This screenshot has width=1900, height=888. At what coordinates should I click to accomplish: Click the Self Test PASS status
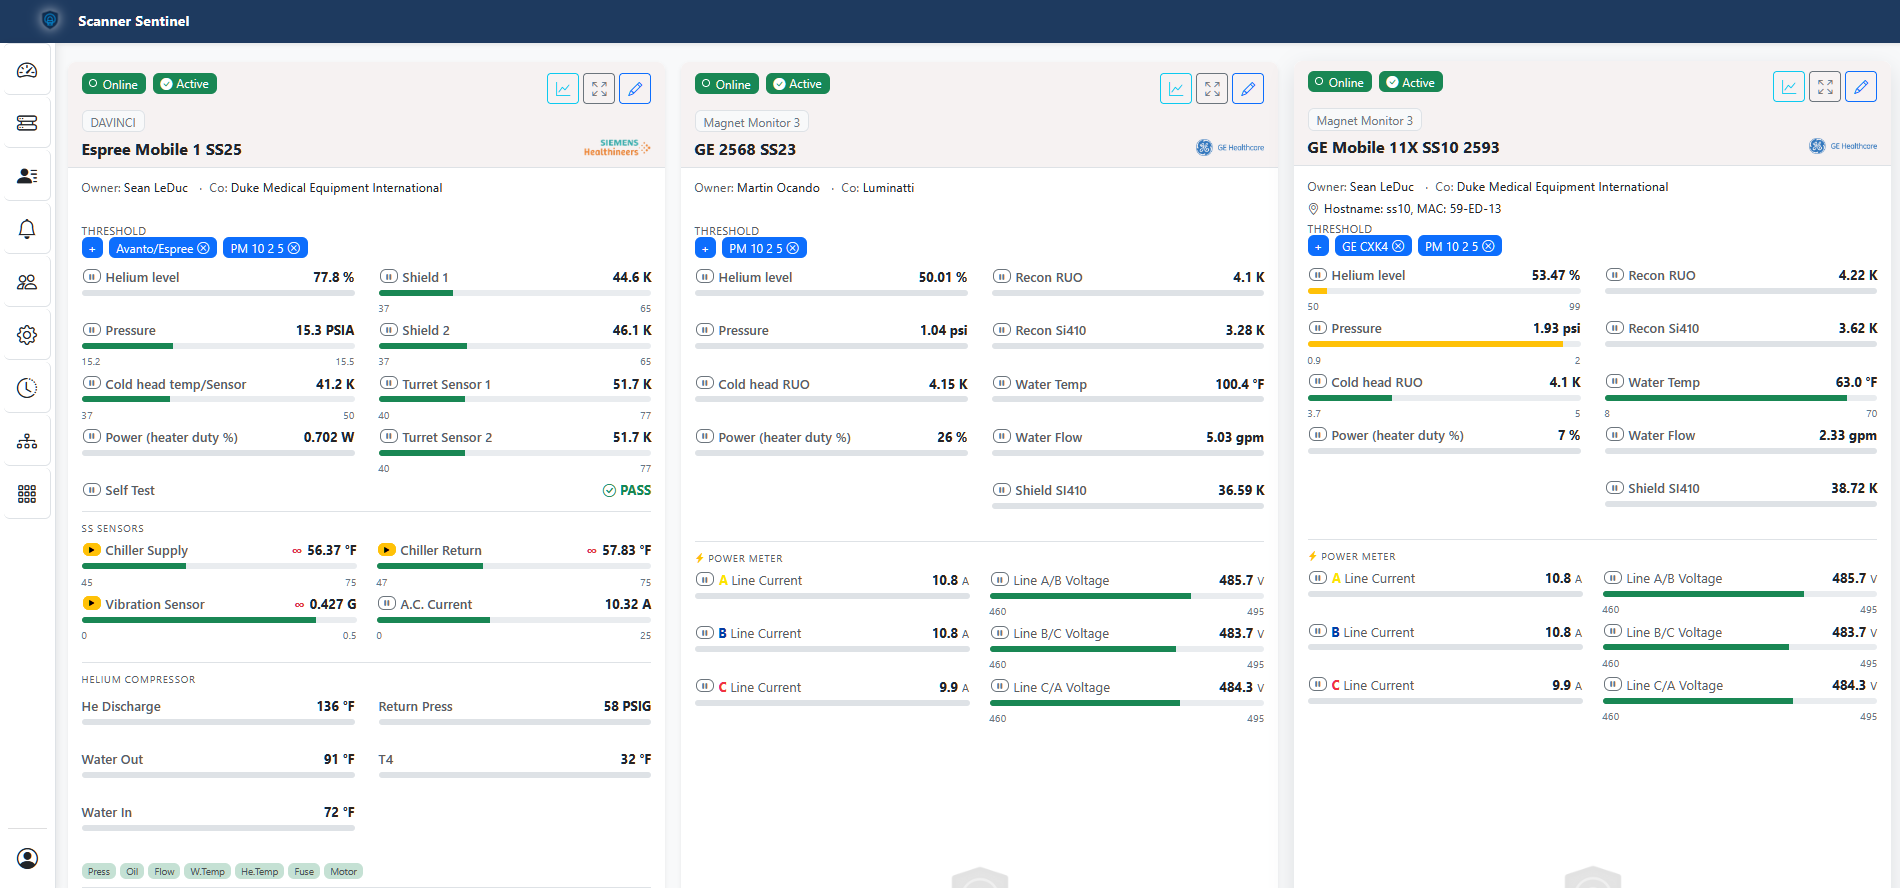coord(627,490)
